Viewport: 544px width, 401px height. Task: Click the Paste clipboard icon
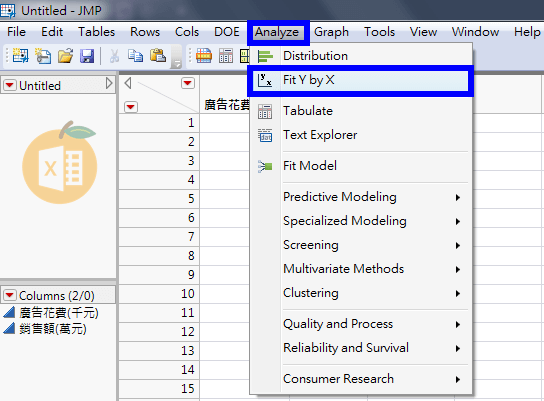158,56
